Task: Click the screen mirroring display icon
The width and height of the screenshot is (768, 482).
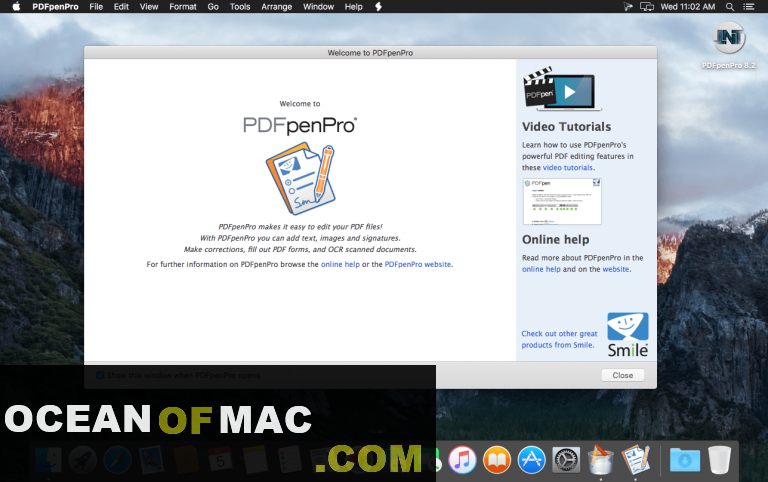Action: click(647, 6)
